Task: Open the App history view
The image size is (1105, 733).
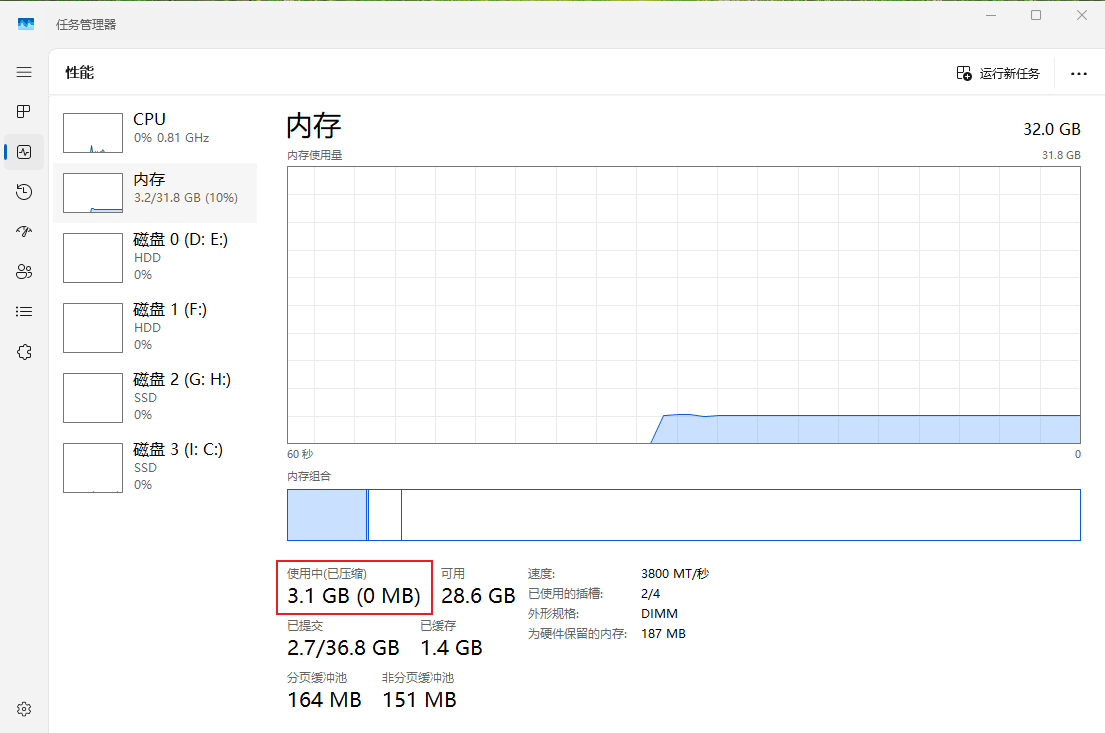Action: (x=24, y=192)
